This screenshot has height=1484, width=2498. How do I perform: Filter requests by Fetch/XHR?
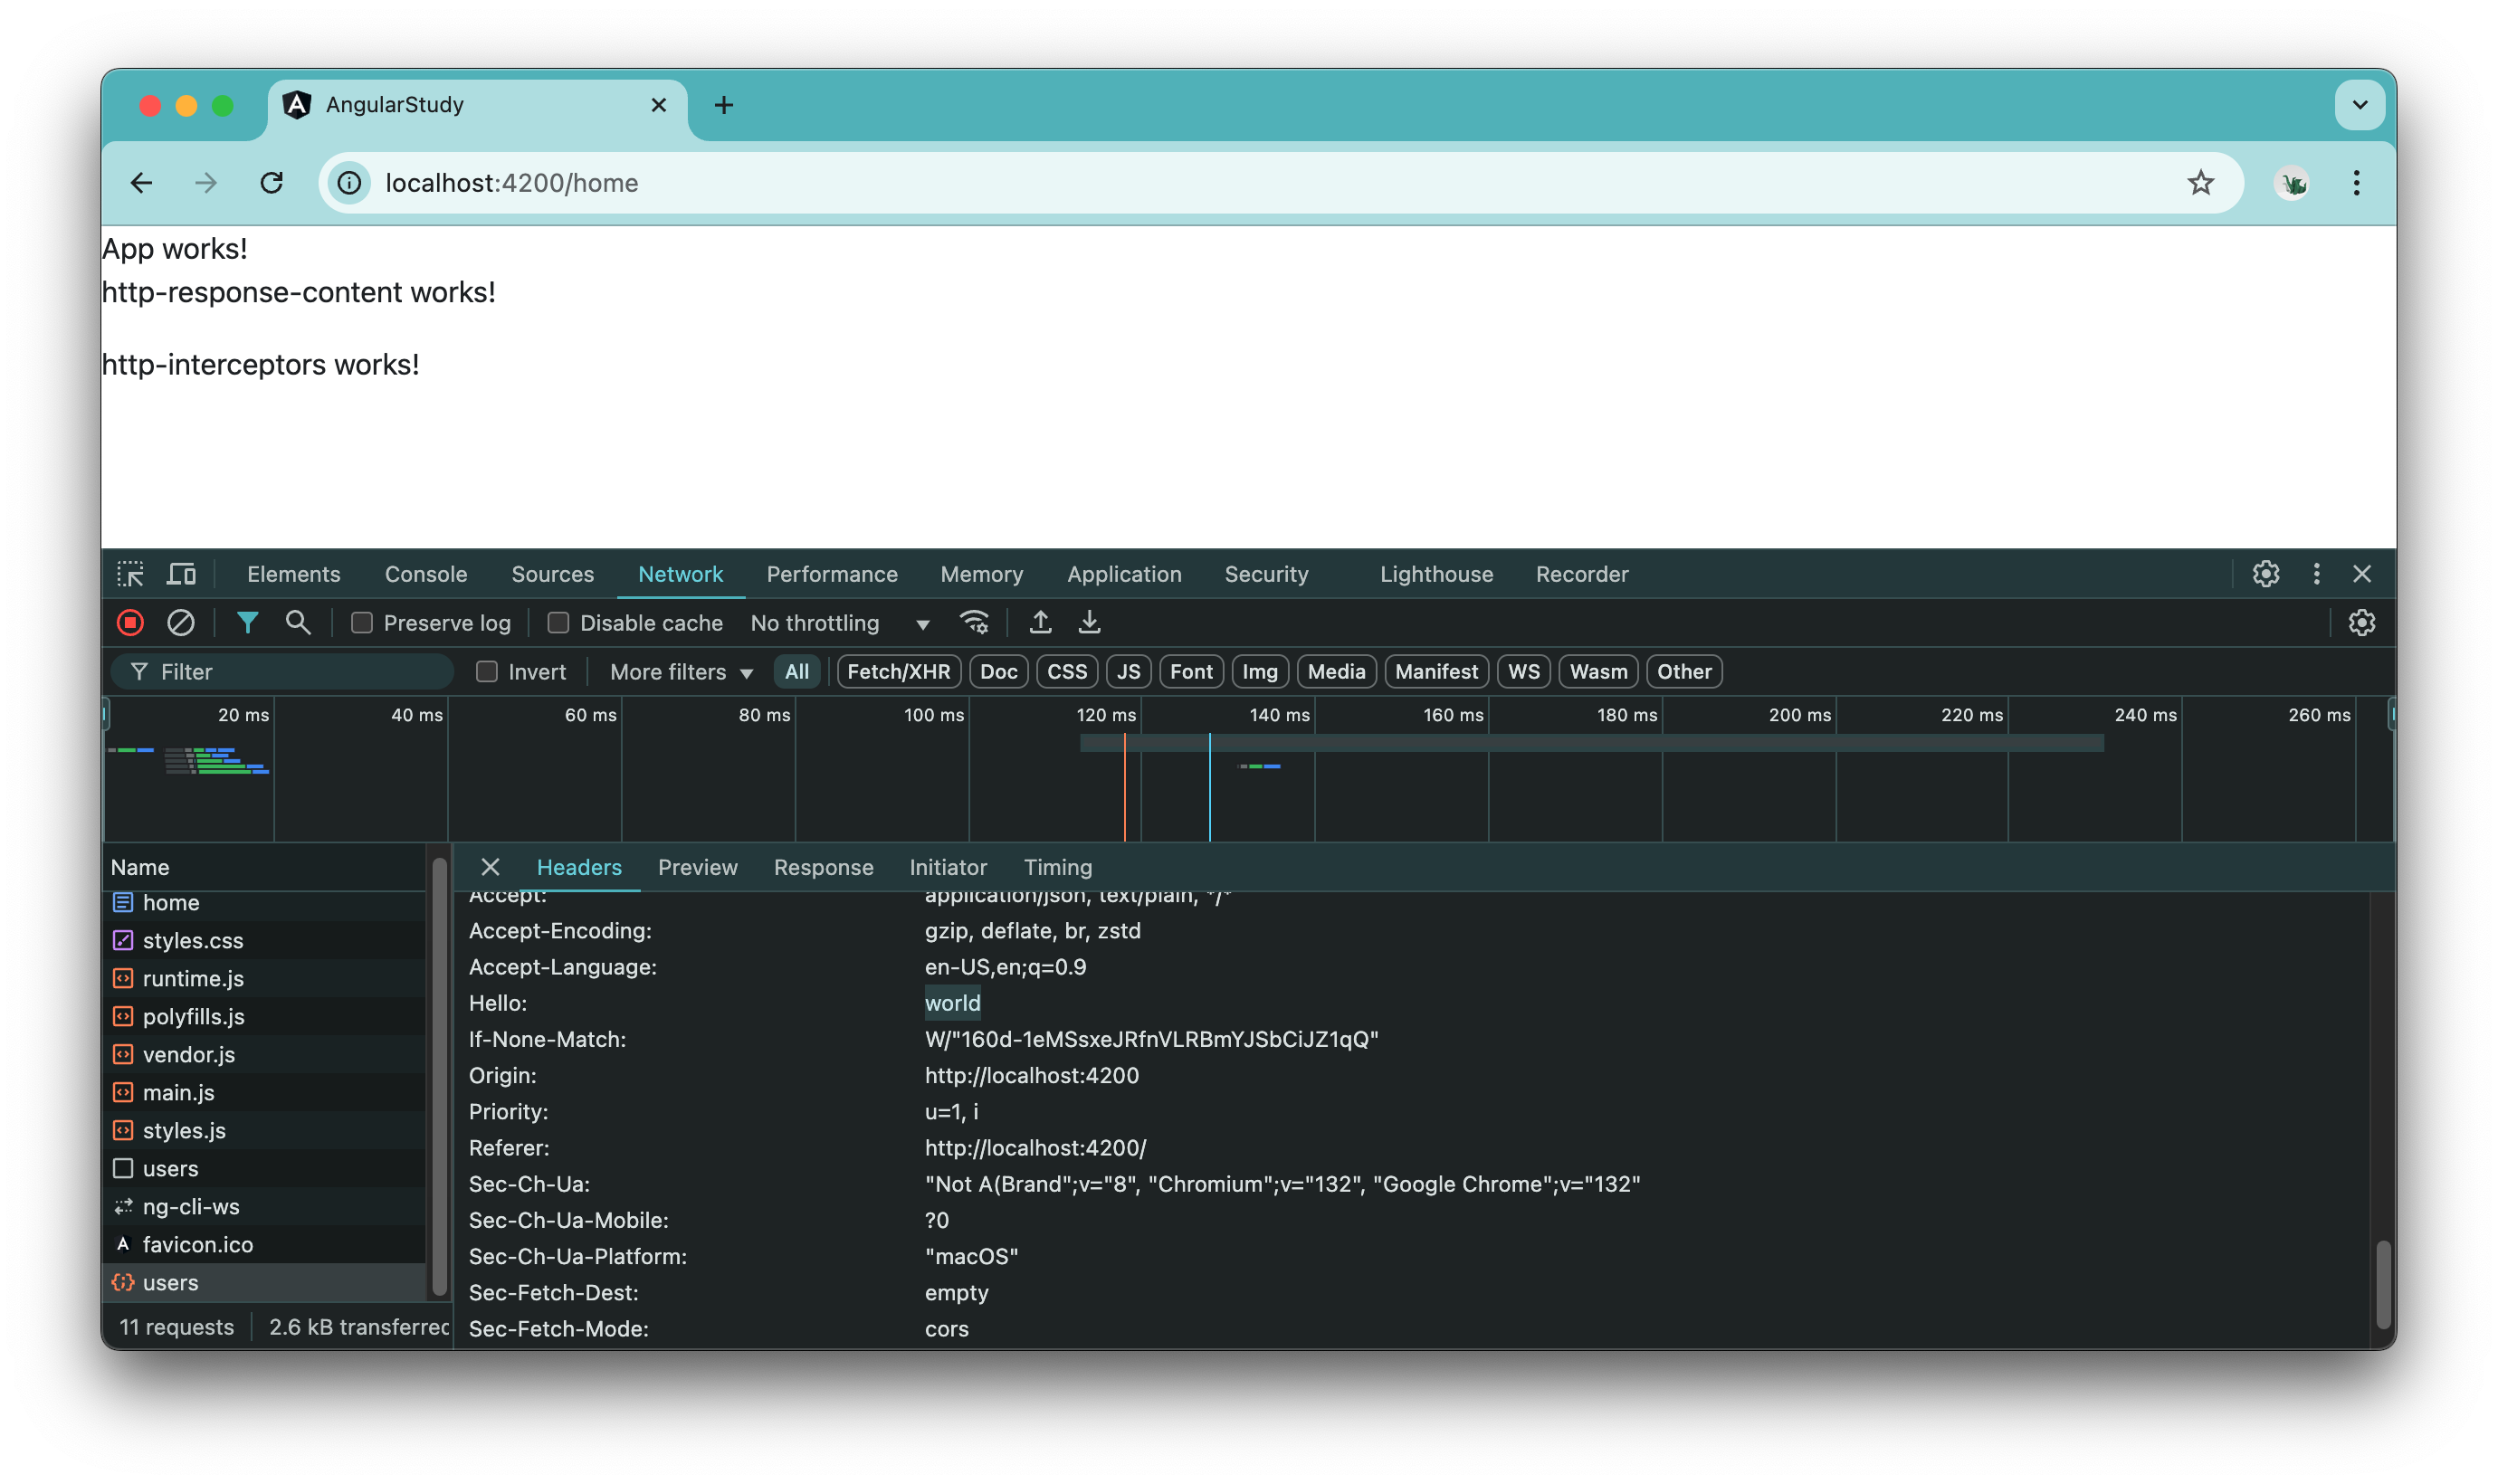(x=897, y=671)
